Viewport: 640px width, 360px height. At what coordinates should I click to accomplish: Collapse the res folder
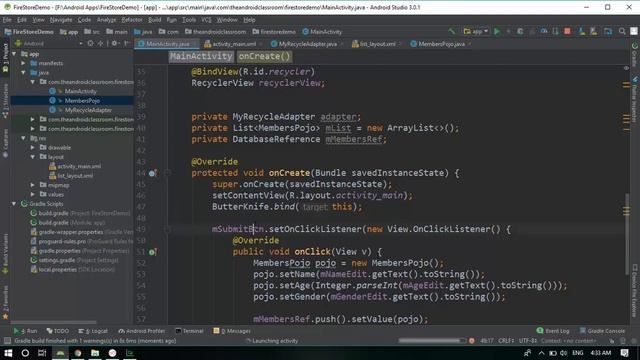[23, 138]
